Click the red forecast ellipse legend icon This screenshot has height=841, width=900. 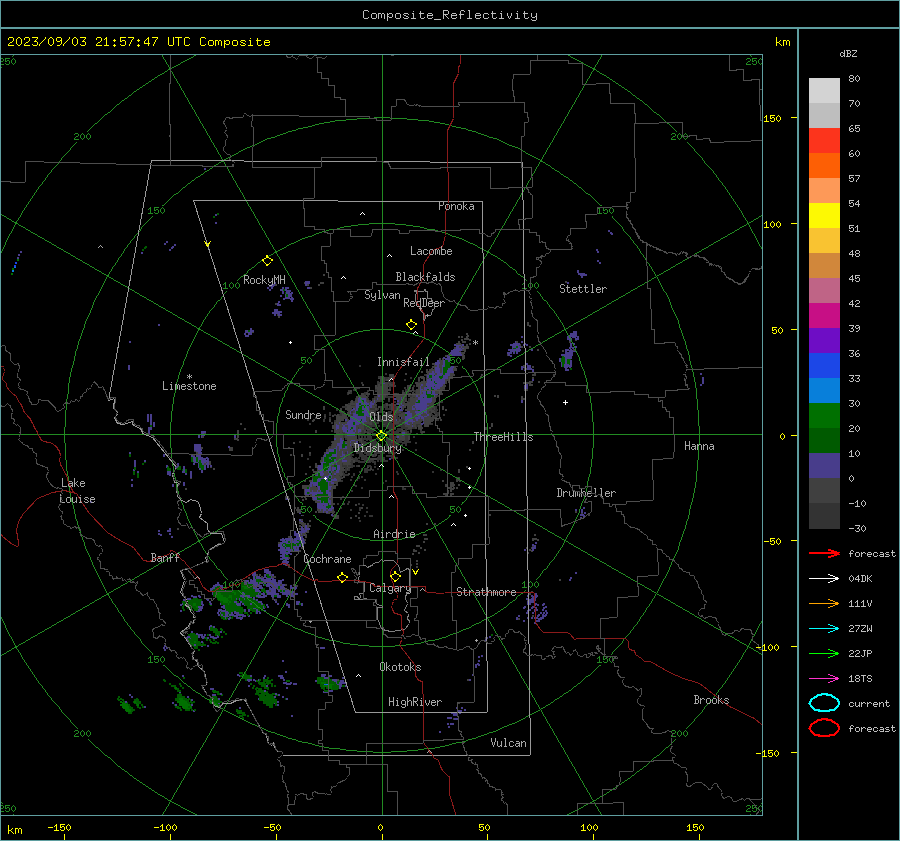point(824,728)
